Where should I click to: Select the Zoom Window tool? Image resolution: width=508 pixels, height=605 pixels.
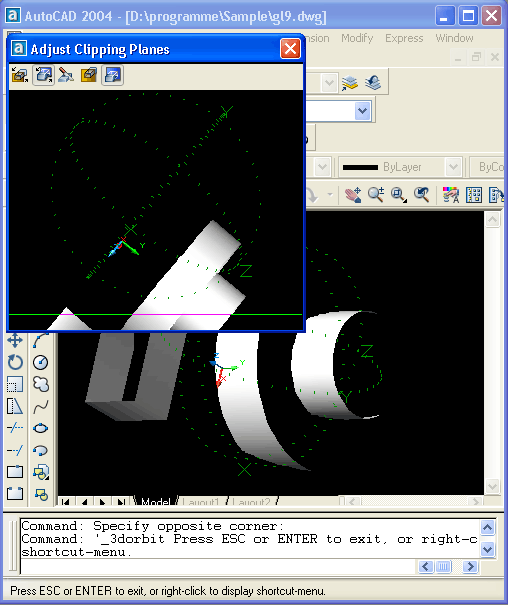(x=398, y=194)
